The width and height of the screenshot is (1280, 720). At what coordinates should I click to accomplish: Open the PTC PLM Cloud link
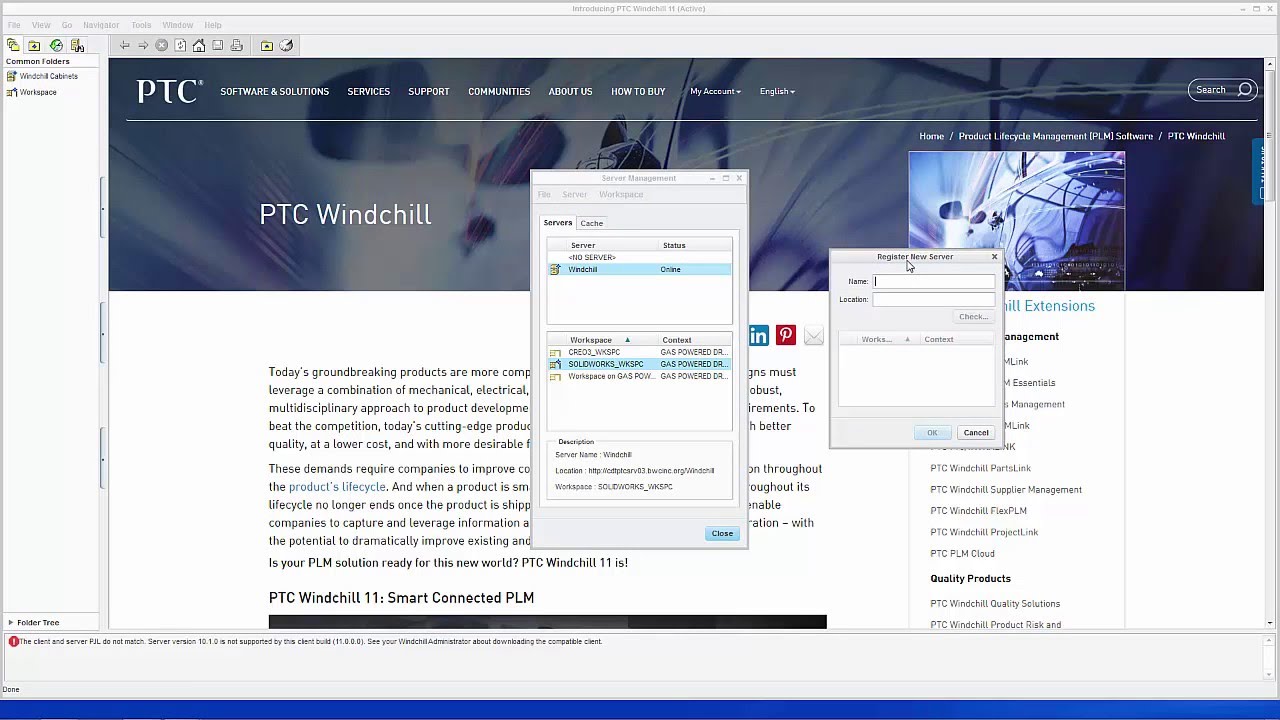pos(962,554)
